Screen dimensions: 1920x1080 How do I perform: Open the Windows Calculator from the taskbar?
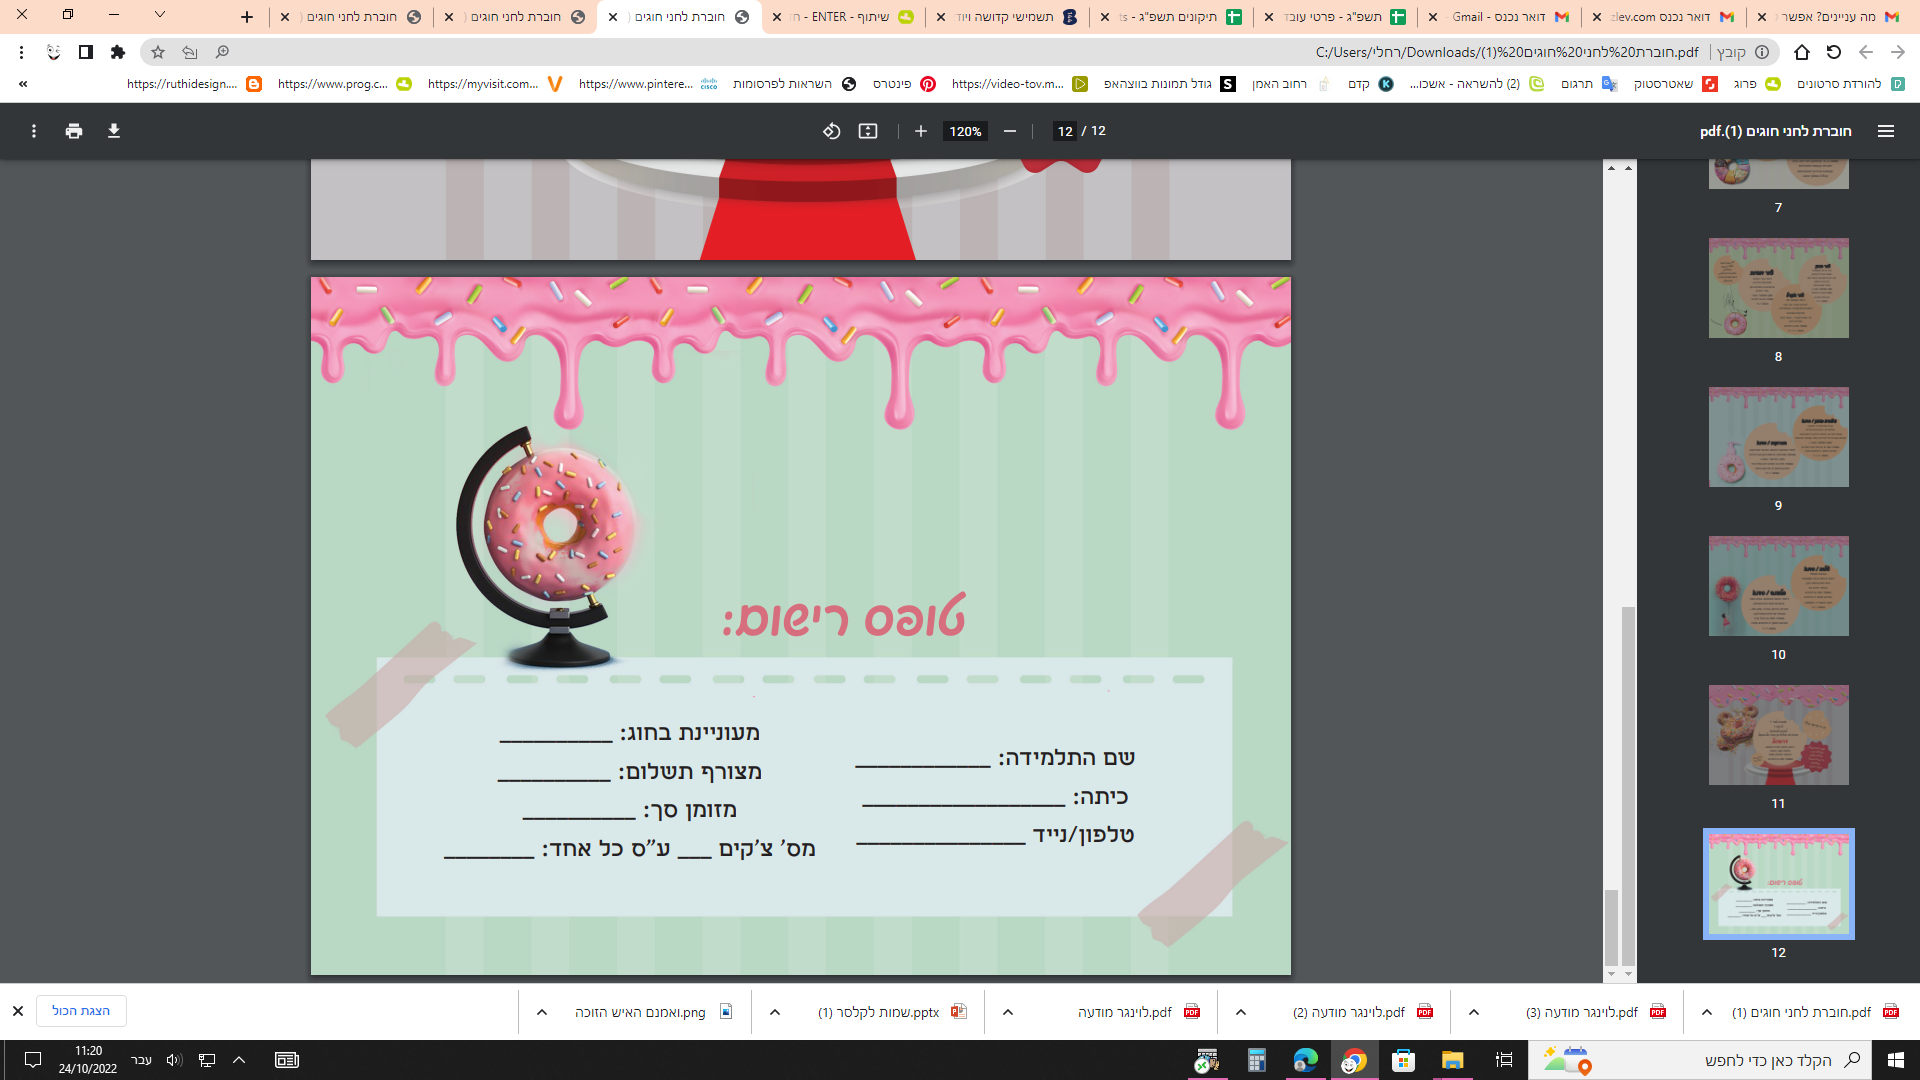[1256, 1060]
